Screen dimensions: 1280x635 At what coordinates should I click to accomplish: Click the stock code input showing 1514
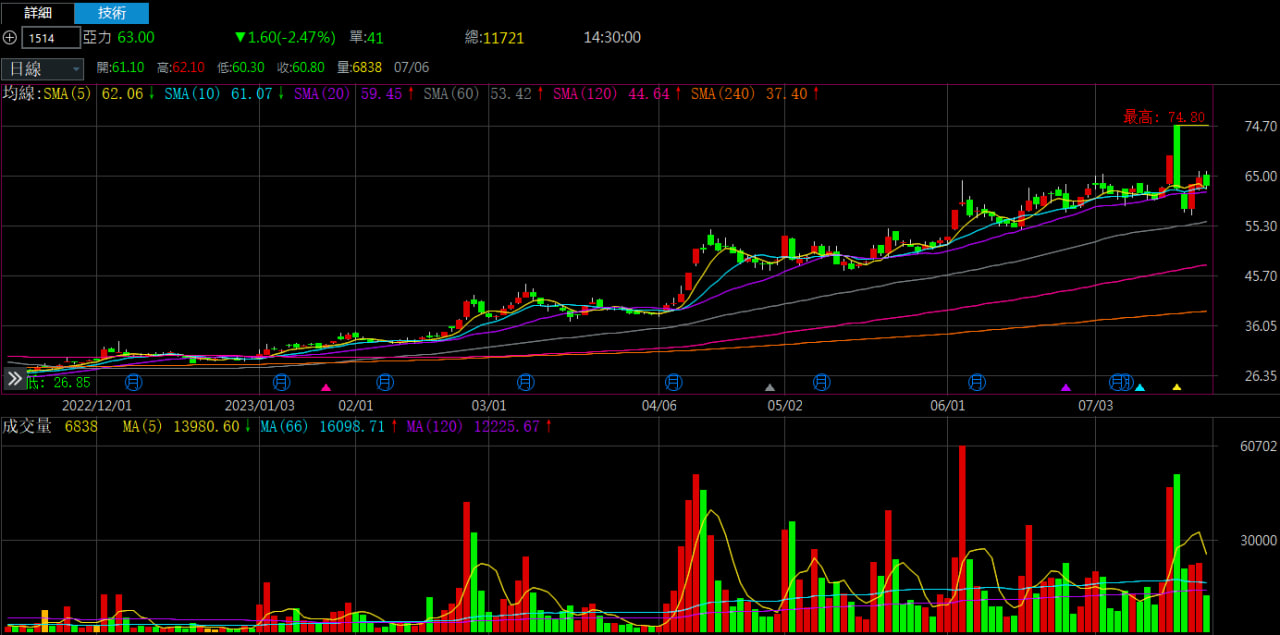(51, 38)
